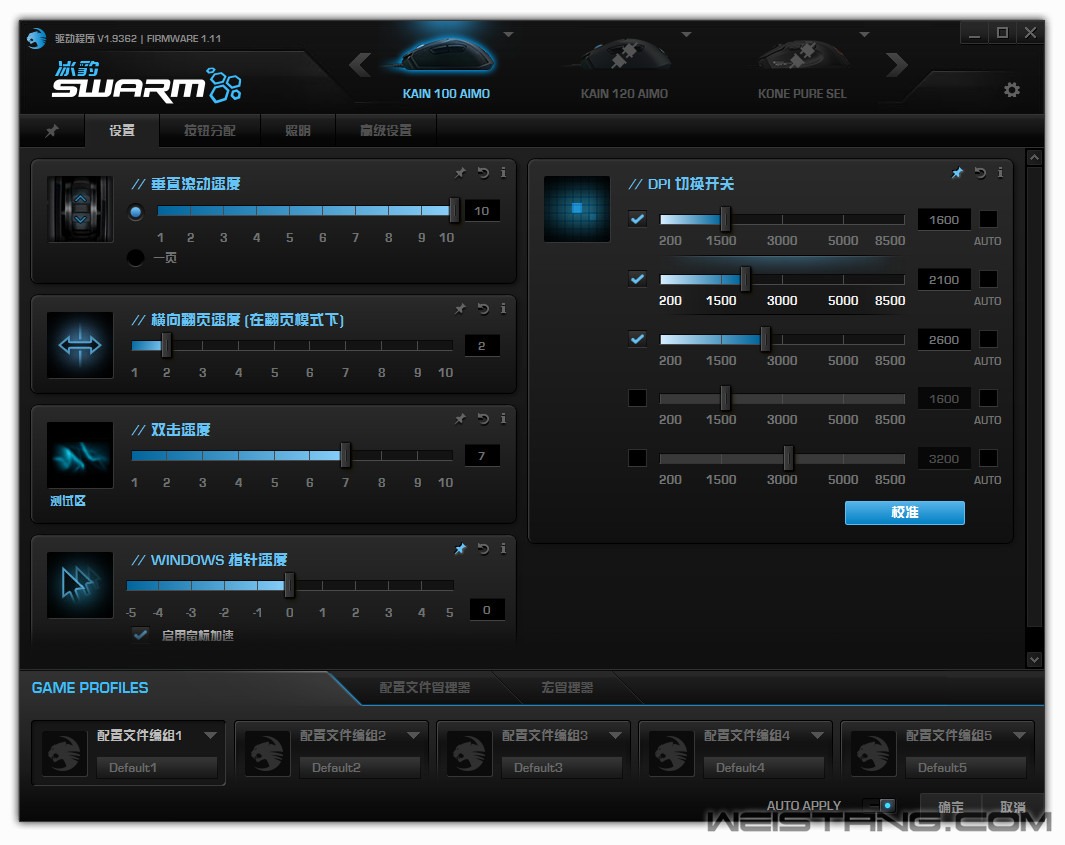
Task: Switch to the button assignment tab
Action: coord(210,130)
